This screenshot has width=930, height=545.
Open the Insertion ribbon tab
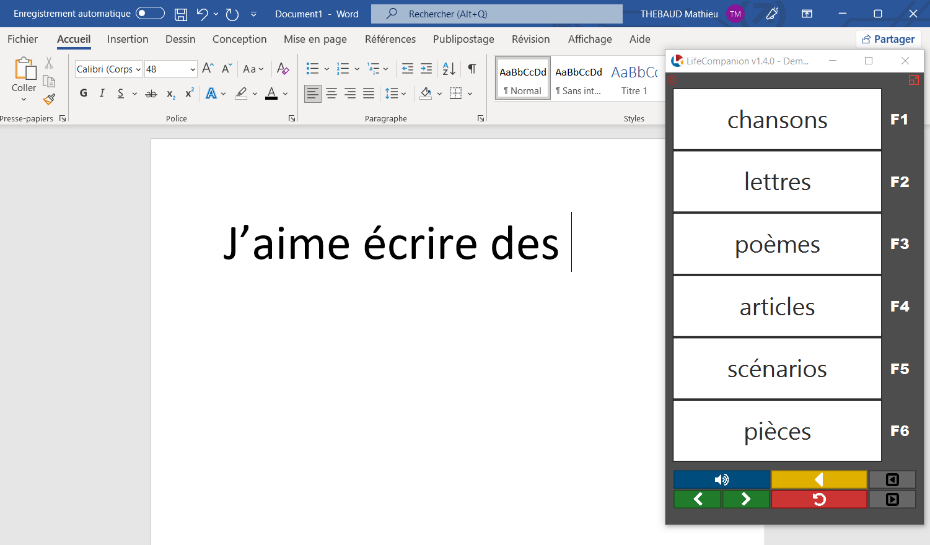[127, 39]
